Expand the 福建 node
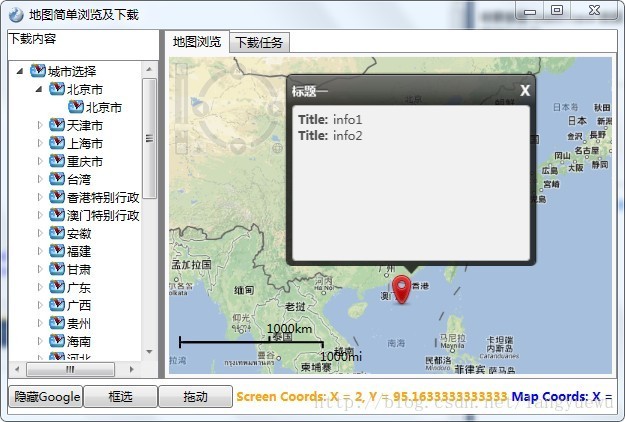Image resolution: width=625 pixels, height=422 pixels. click(x=40, y=251)
